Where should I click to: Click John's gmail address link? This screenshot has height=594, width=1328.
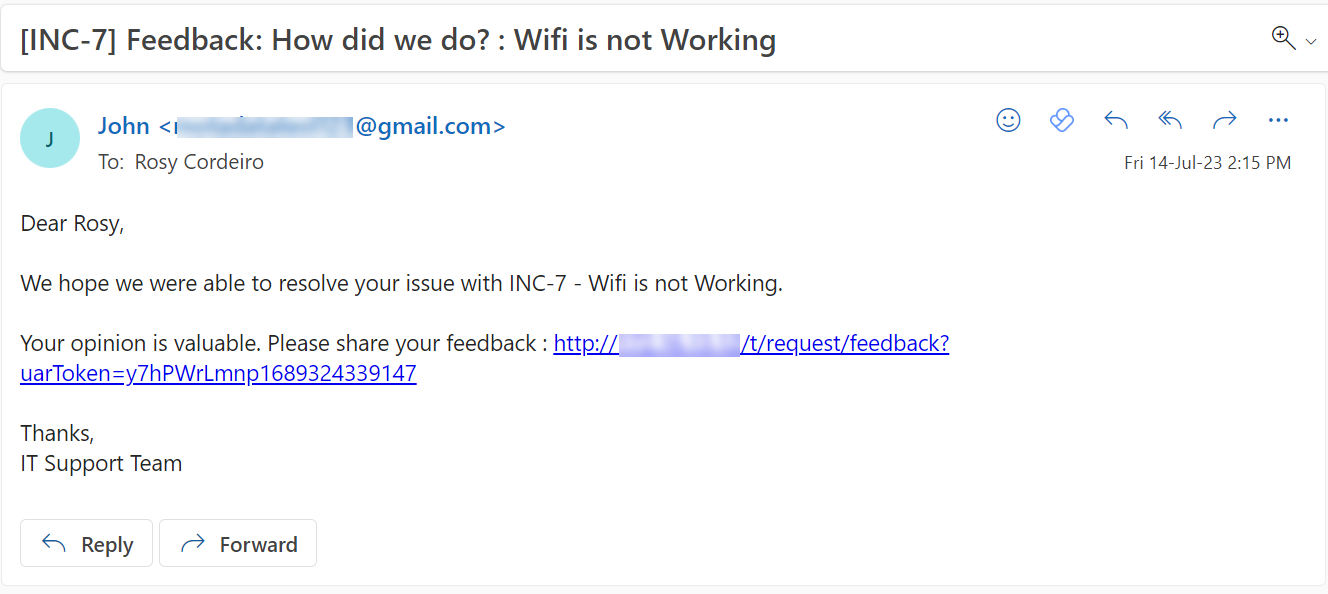400,125
